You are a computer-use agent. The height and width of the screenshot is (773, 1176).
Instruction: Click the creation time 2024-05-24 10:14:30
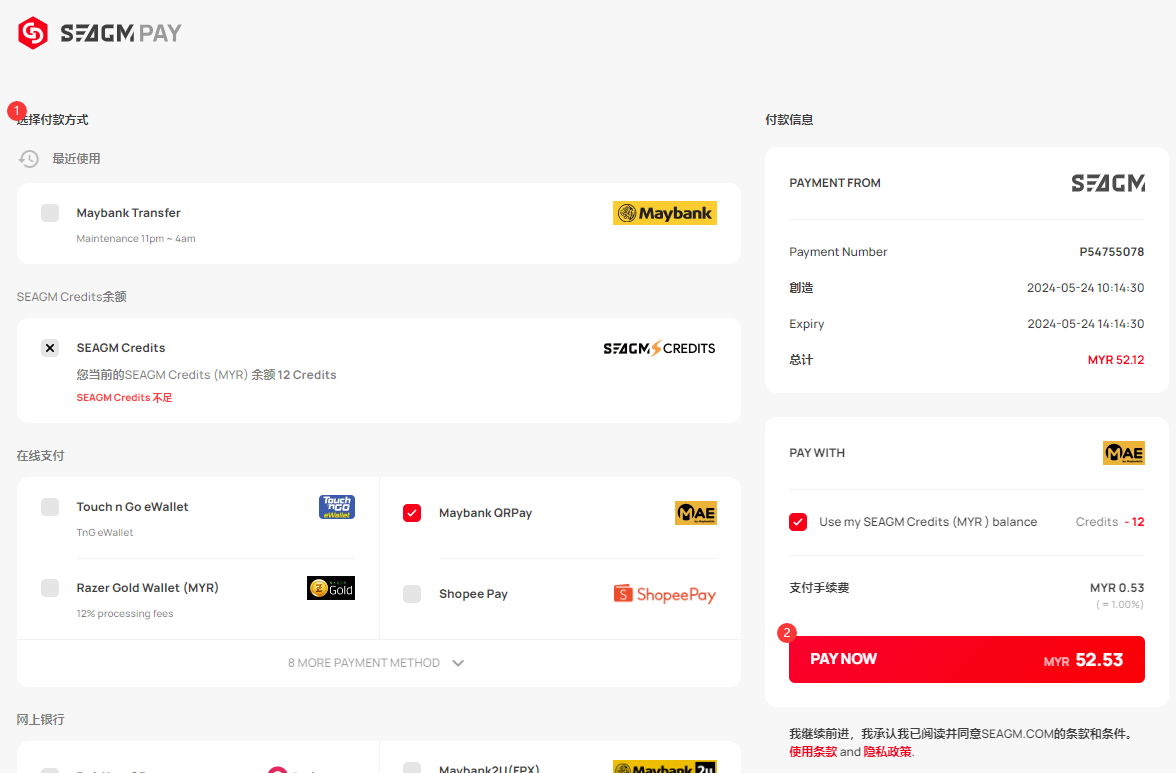(x=1085, y=288)
